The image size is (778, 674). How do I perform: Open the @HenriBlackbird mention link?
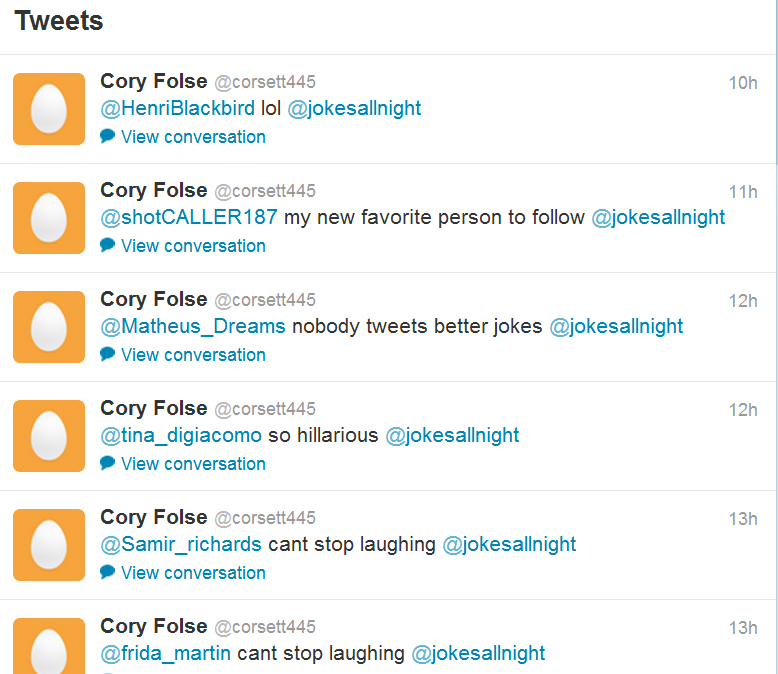click(177, 108)
